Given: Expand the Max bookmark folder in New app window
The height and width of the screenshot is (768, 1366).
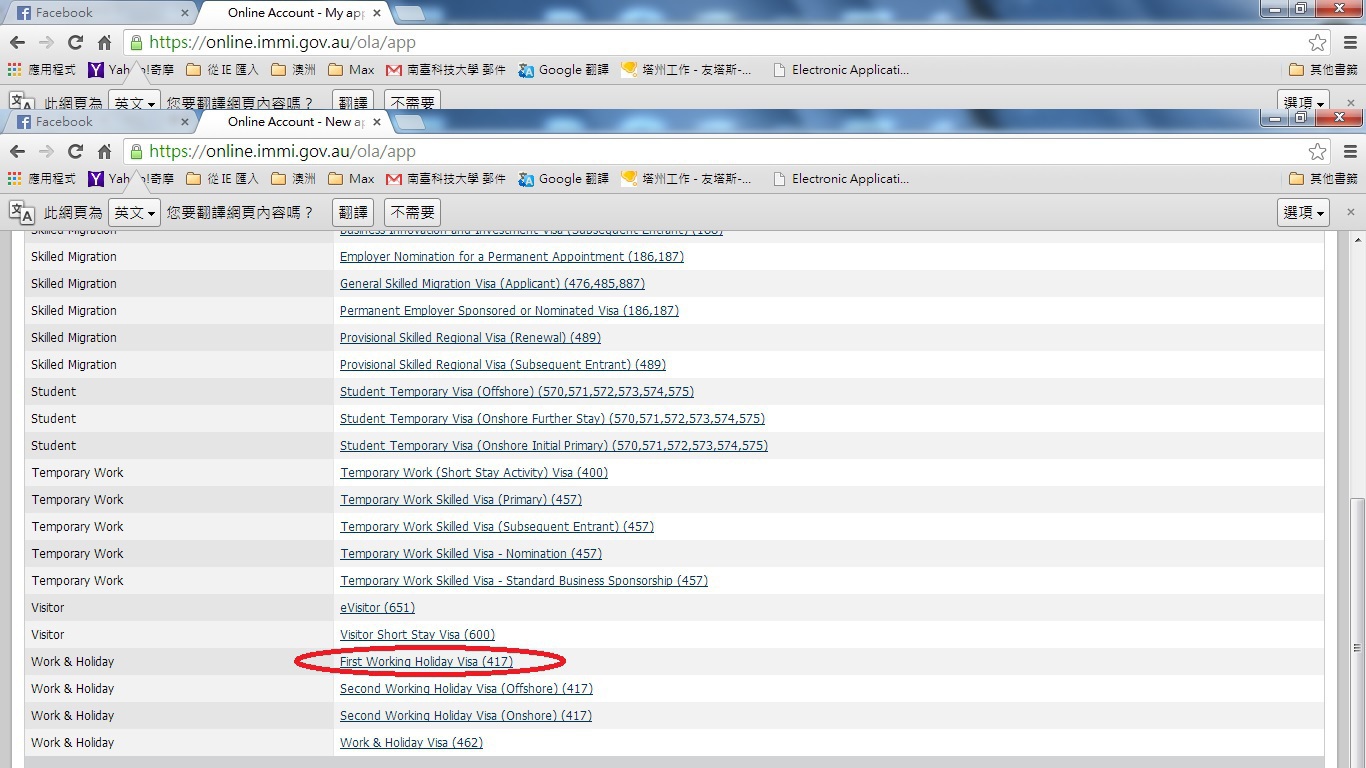Looking at the screenshot, I should click(x=351, y=179).
